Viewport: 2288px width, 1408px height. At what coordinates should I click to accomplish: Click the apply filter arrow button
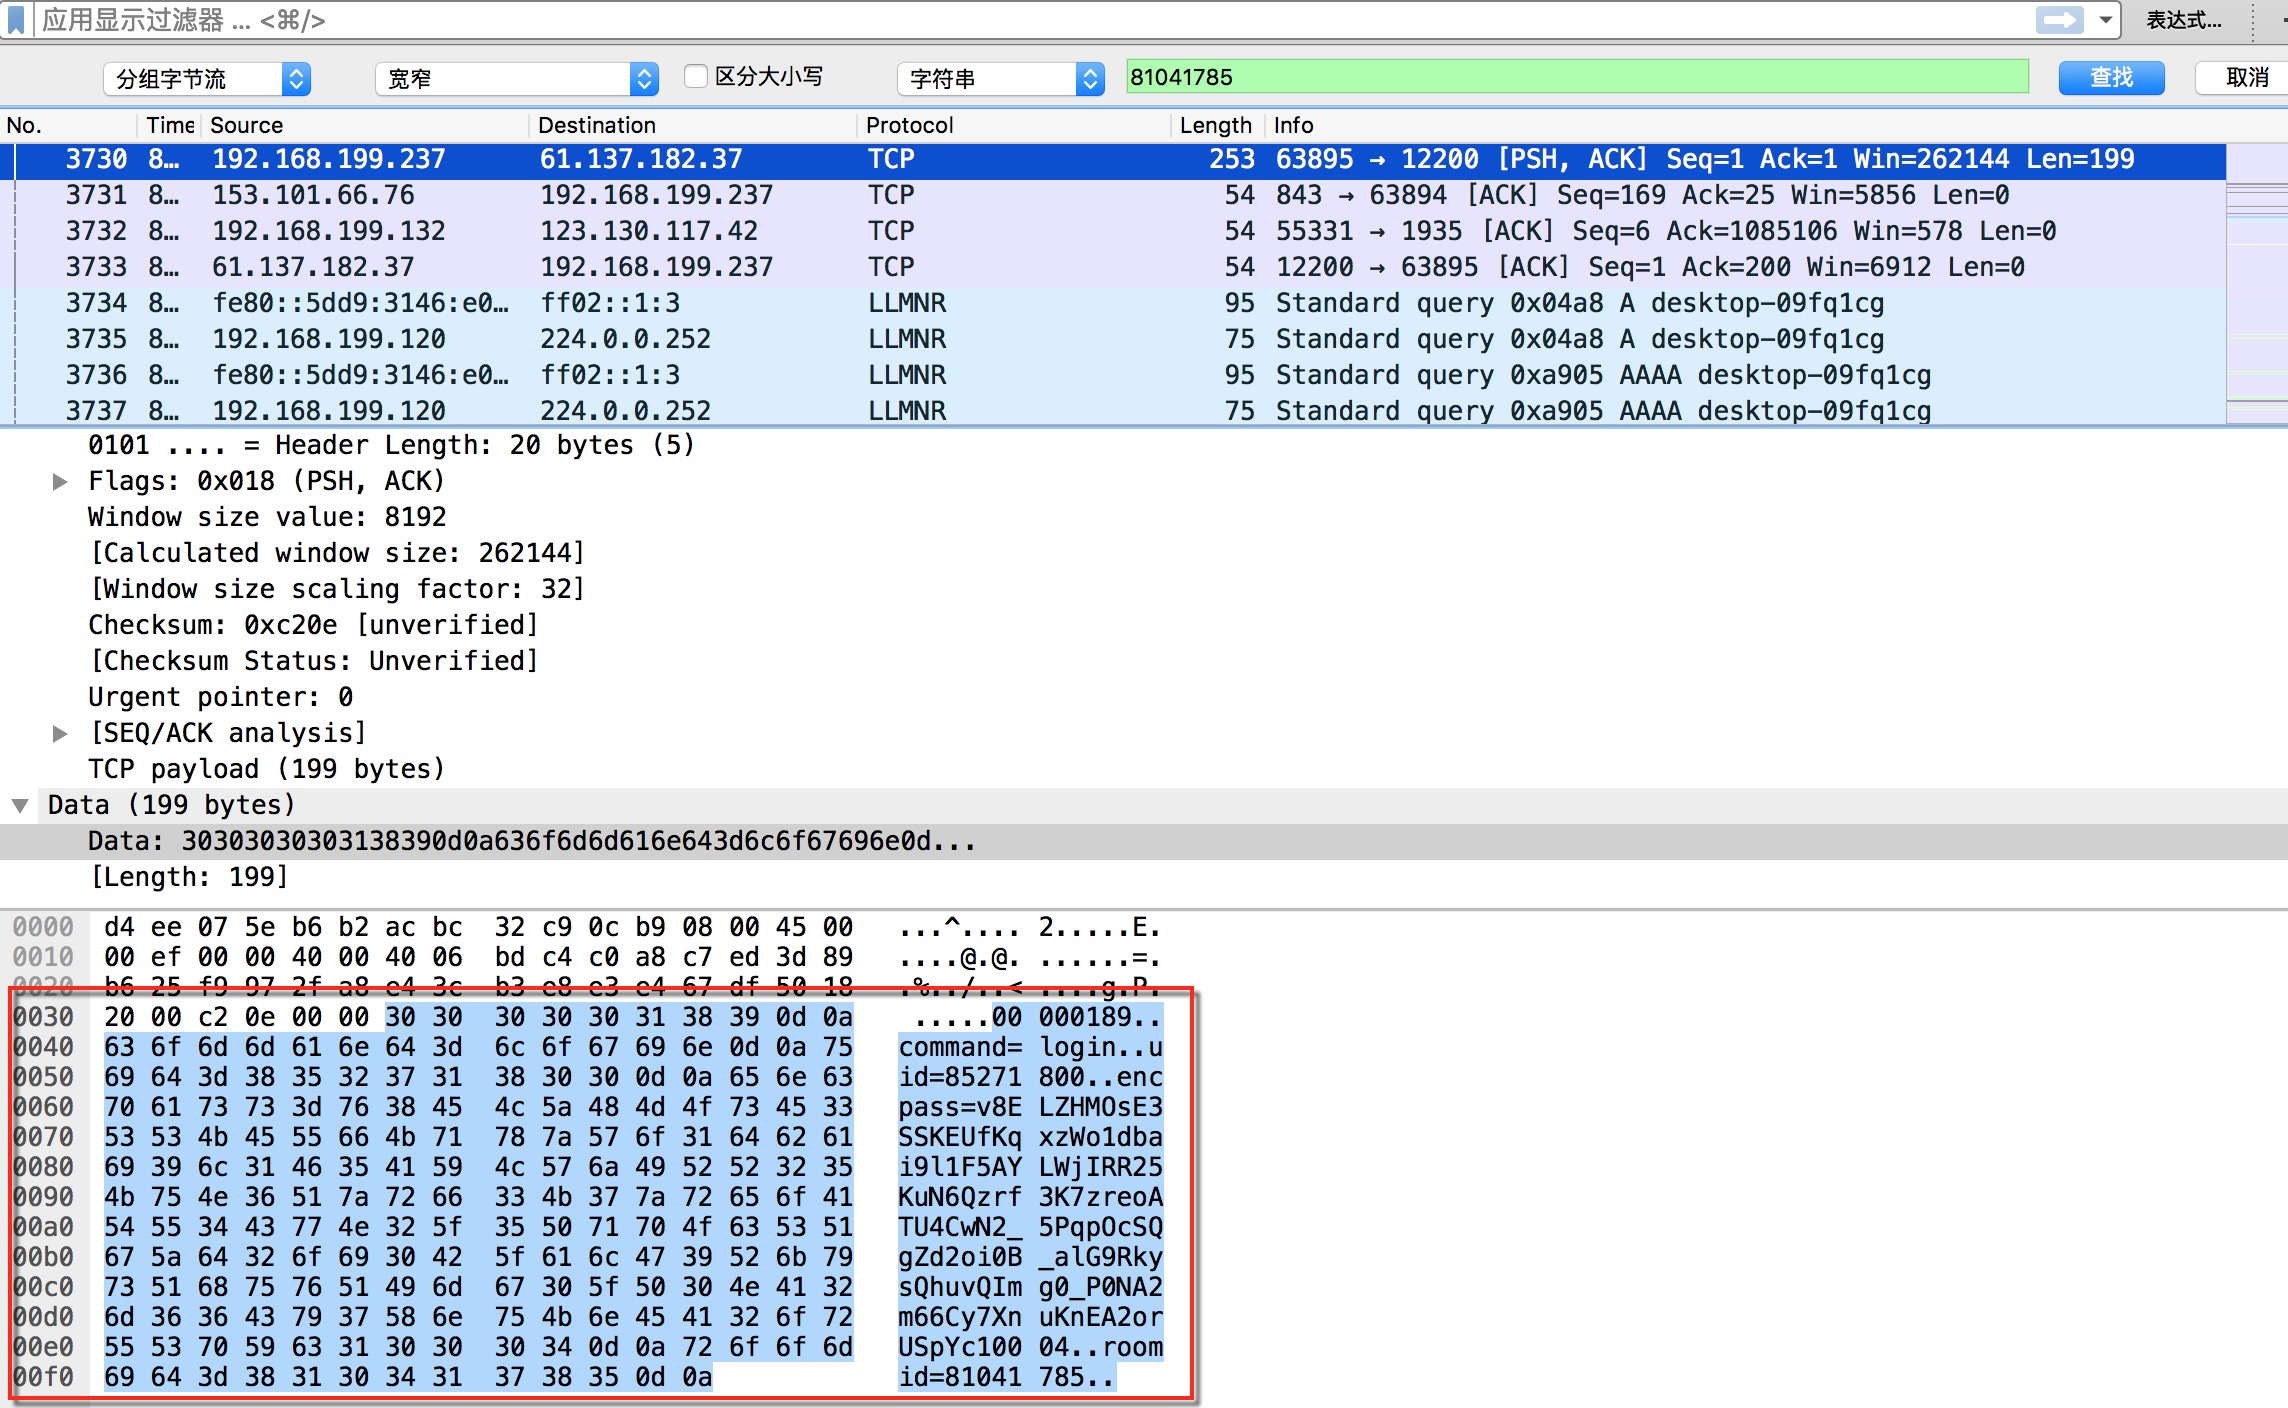[2059, 20]
